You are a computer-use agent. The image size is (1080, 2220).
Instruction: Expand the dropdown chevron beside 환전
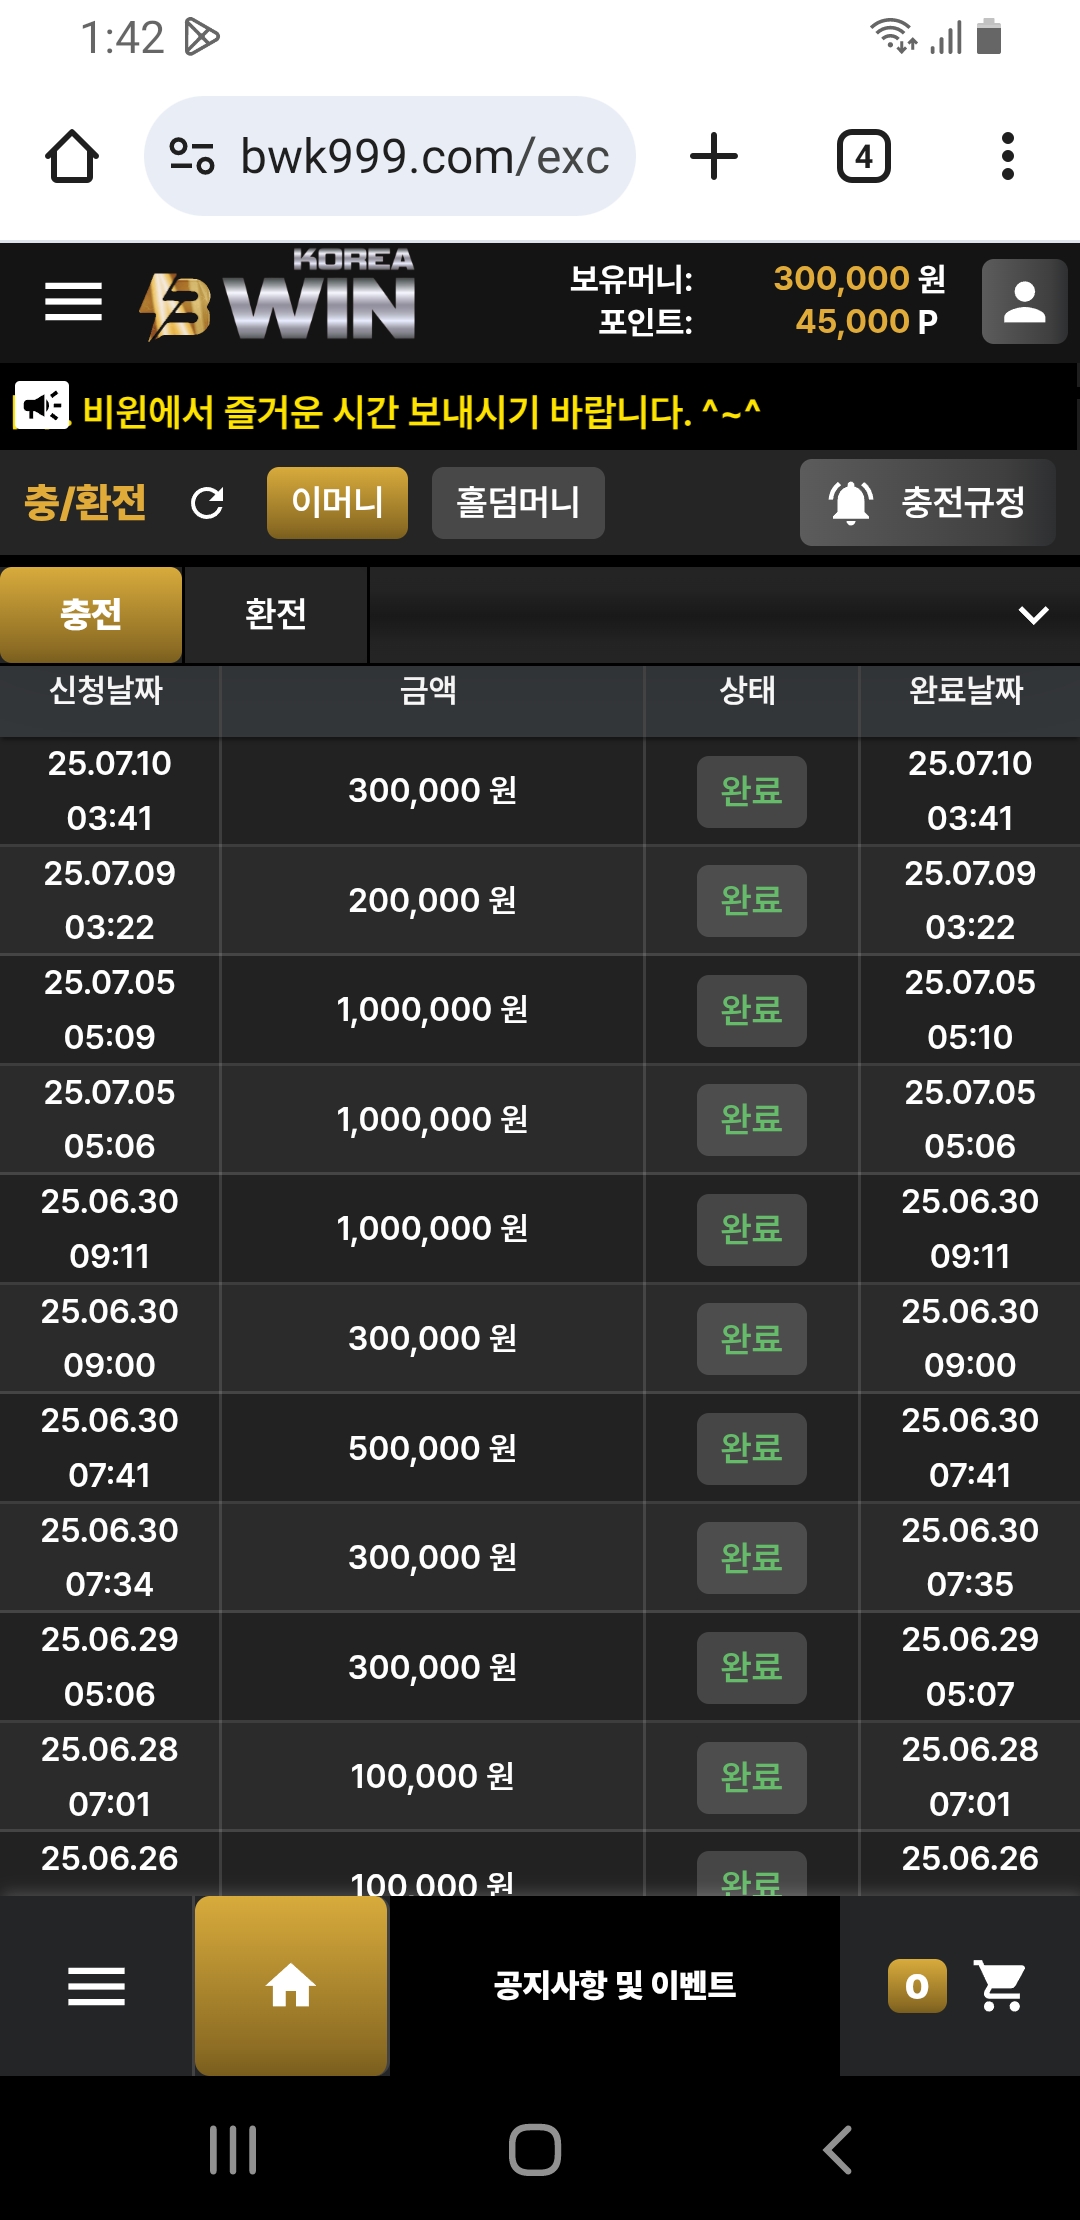pos(1033,615)
